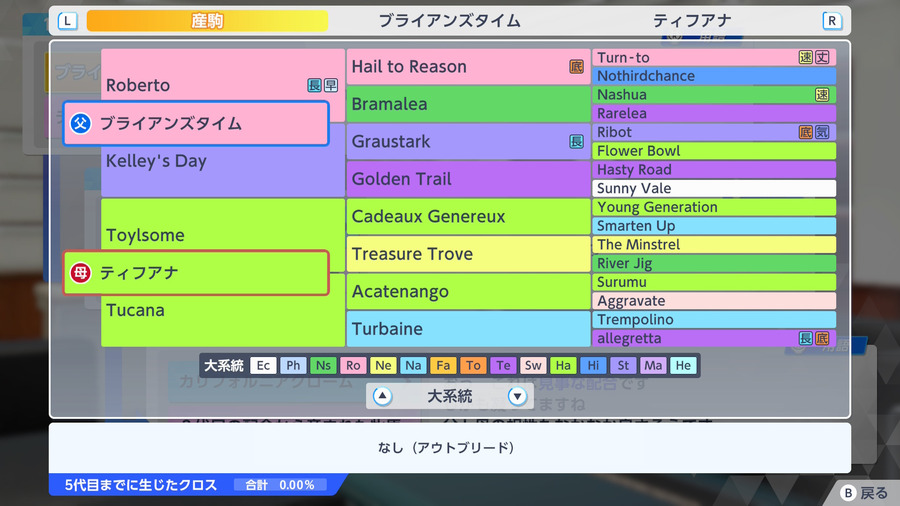This screenshot has width=900, height=506.
Task: Click the 早 badge on Roberto
Action: [x=331, y=85]
